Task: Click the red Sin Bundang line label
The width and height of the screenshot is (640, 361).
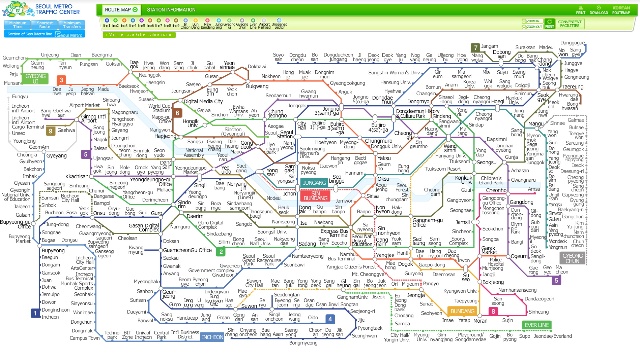Action: click(315, 196)
